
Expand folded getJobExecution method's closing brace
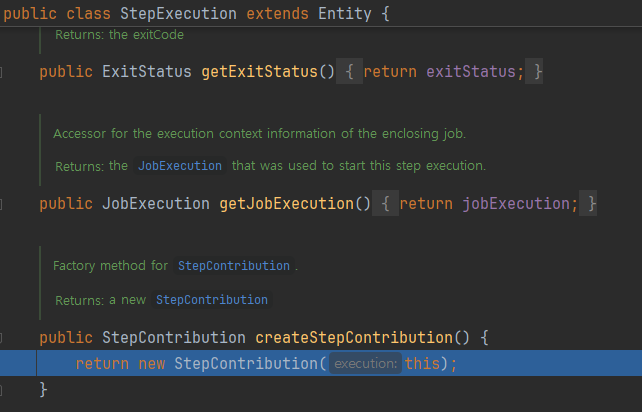point(588,204)
